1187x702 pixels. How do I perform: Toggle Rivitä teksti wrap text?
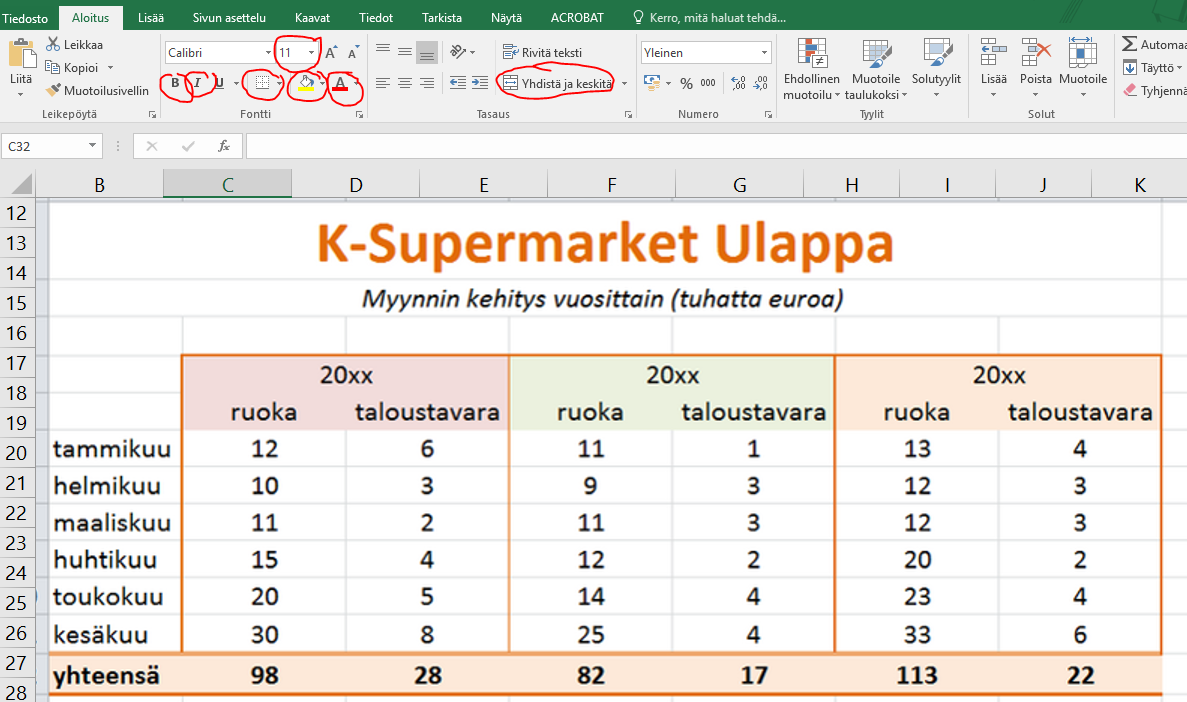coord(543,52)
